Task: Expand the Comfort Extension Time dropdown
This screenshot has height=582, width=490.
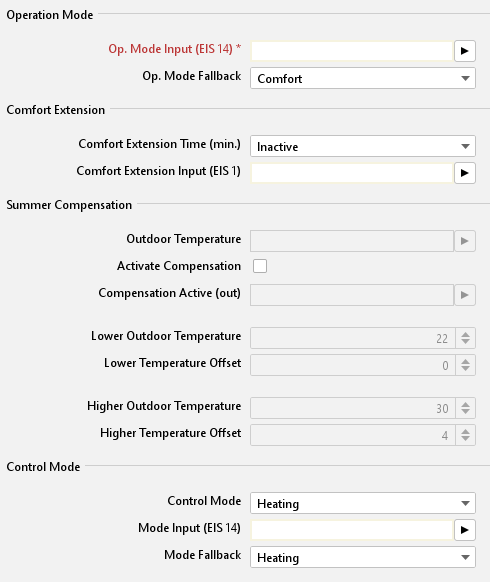Action: (363, 146)
